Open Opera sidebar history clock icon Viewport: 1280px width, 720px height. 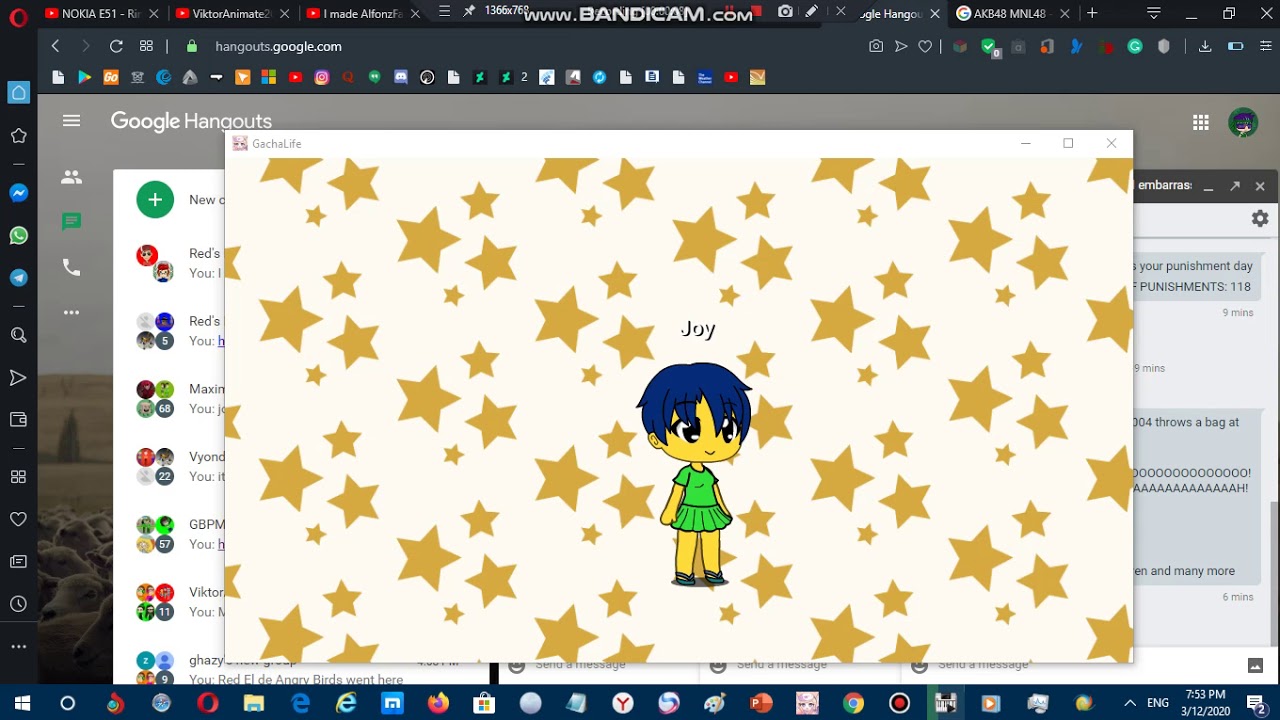tap(18, 604)
